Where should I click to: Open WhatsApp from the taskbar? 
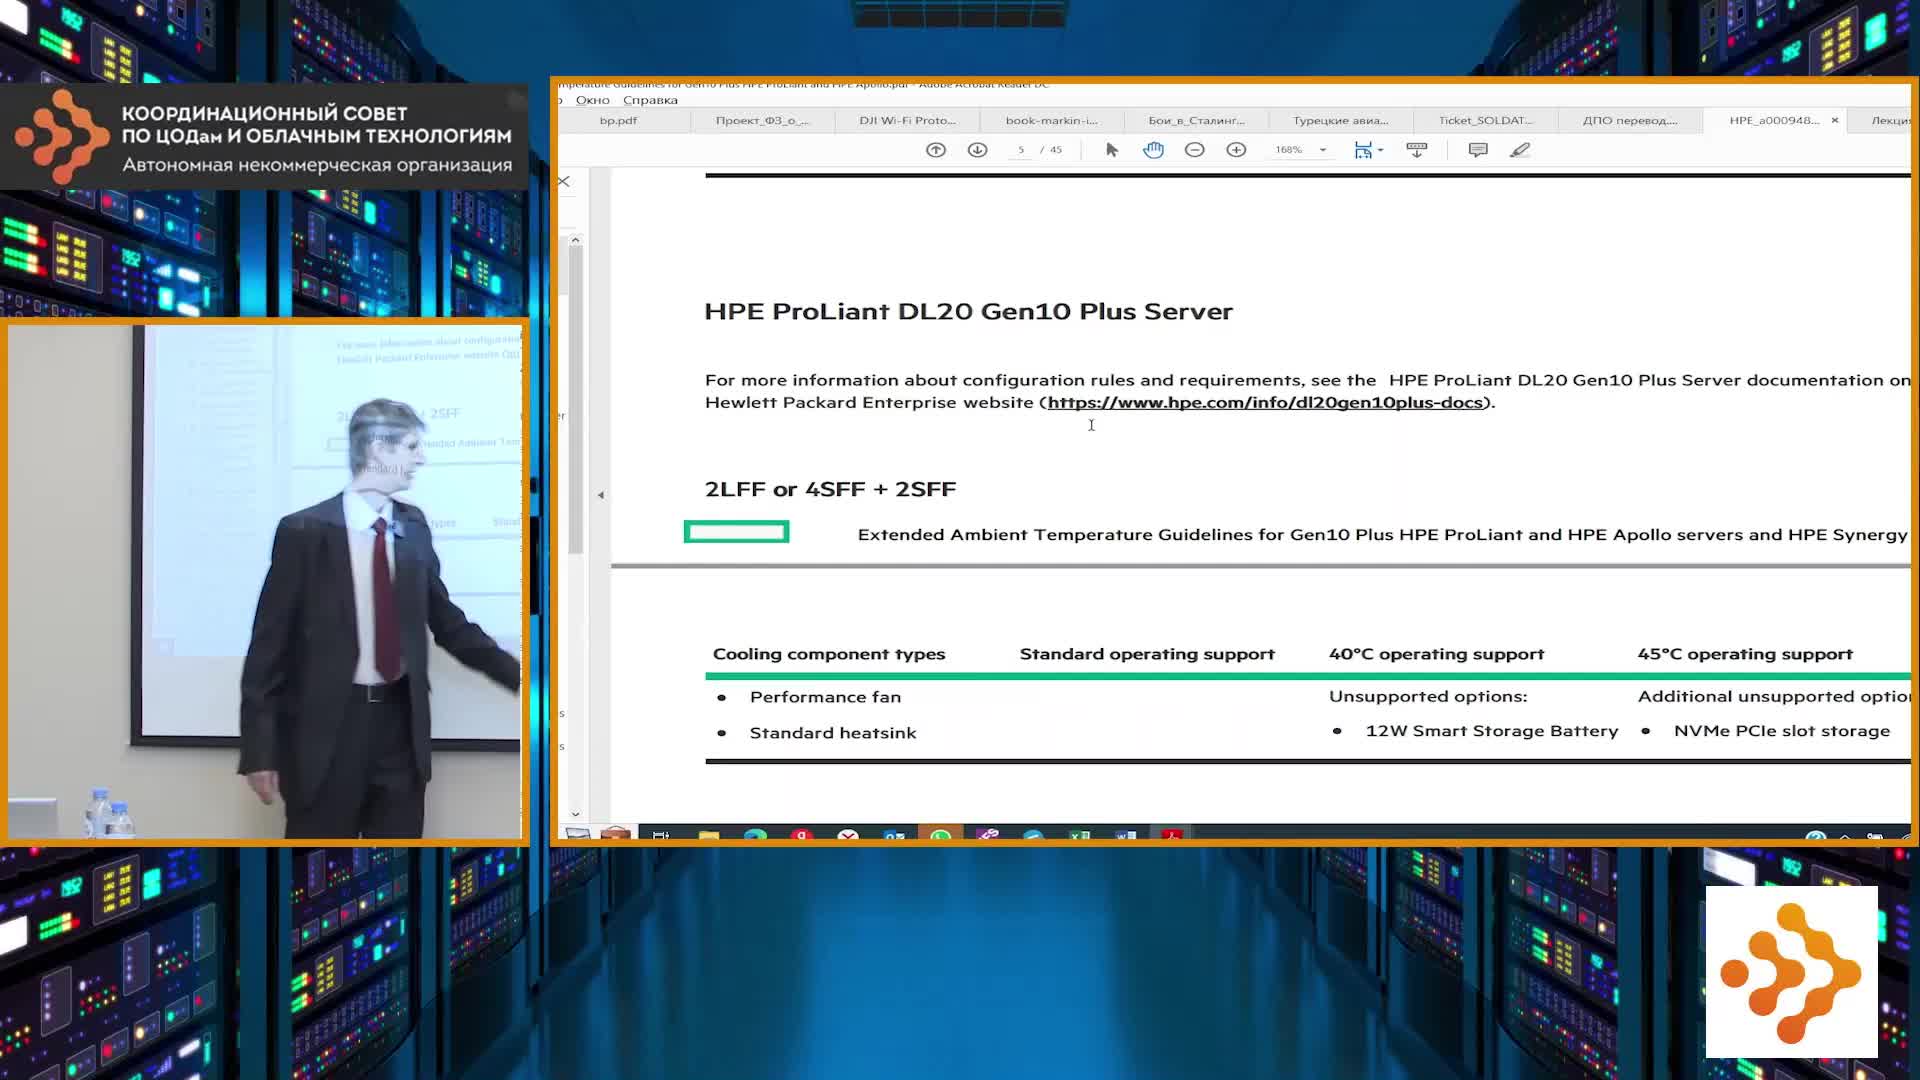click(940, 835)
